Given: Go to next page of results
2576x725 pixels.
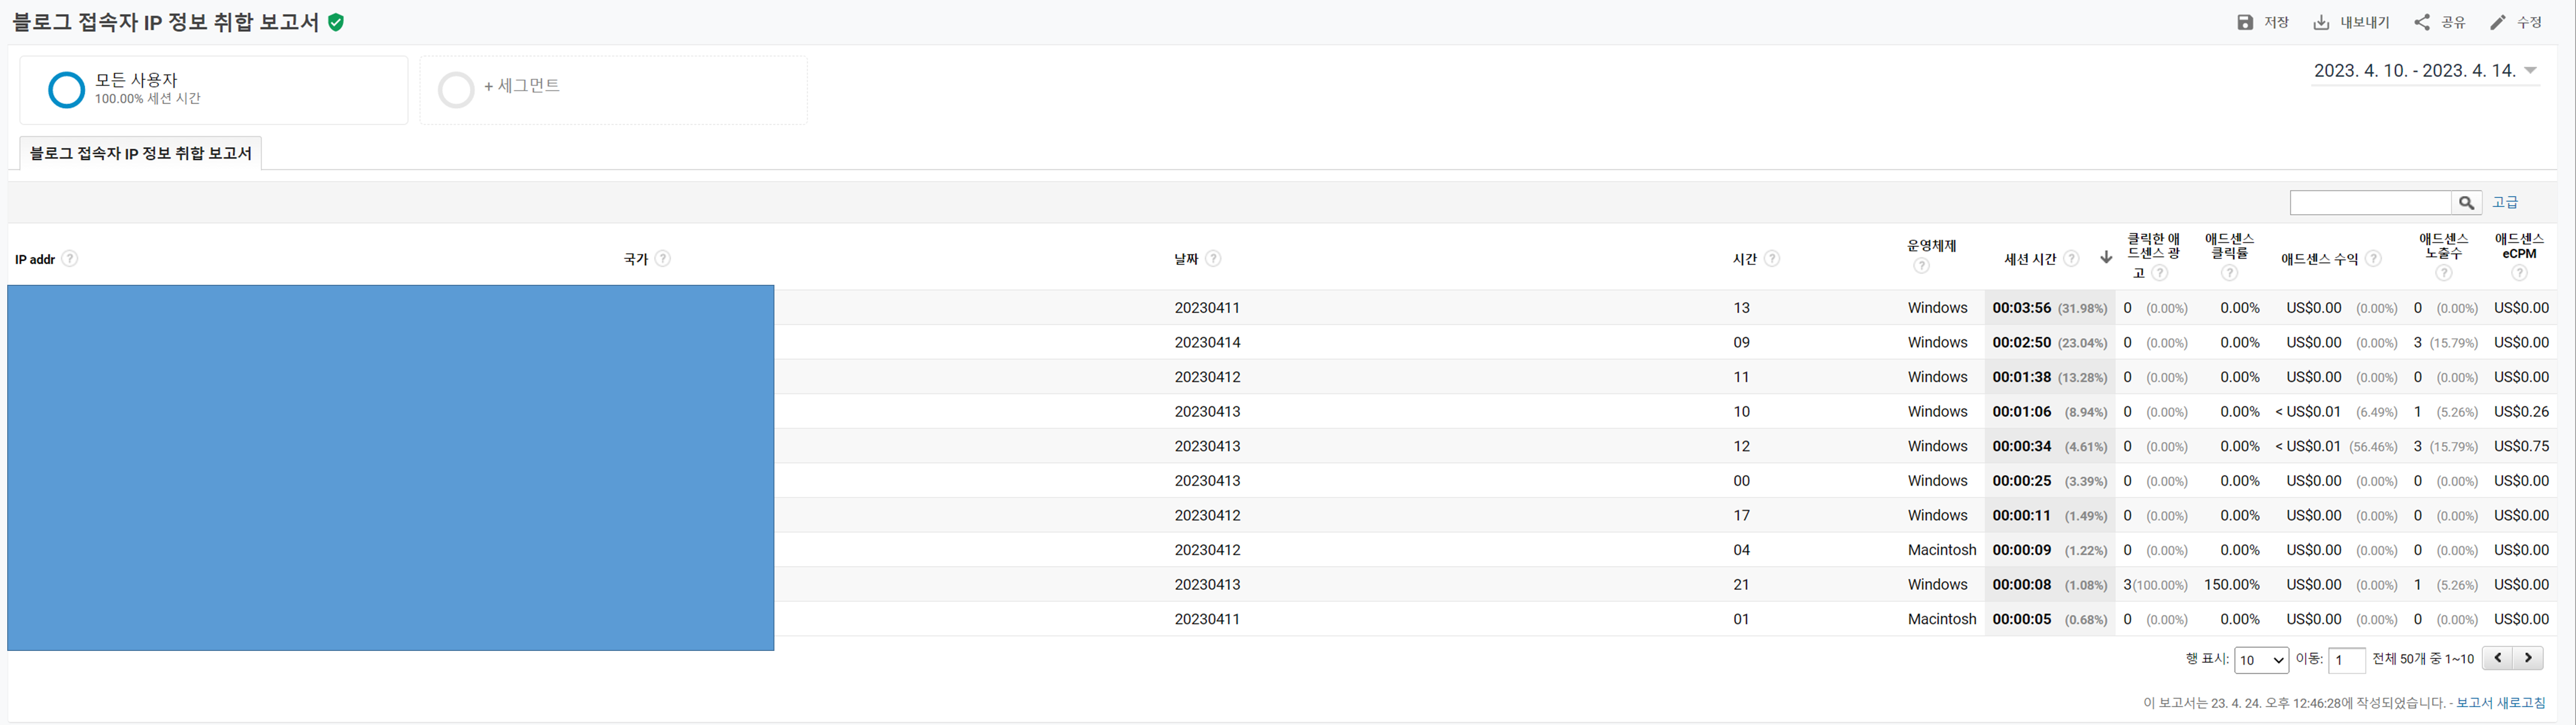Looking at the screenshot, I should click(2527, 658).
